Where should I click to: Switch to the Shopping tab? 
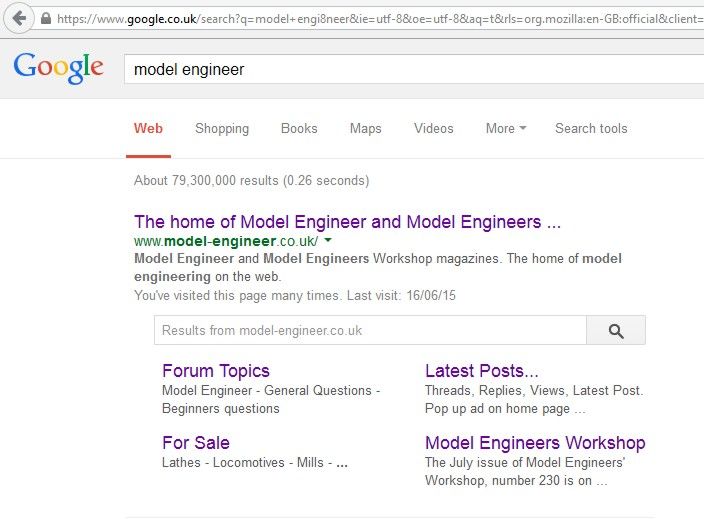tap(222, 128)
